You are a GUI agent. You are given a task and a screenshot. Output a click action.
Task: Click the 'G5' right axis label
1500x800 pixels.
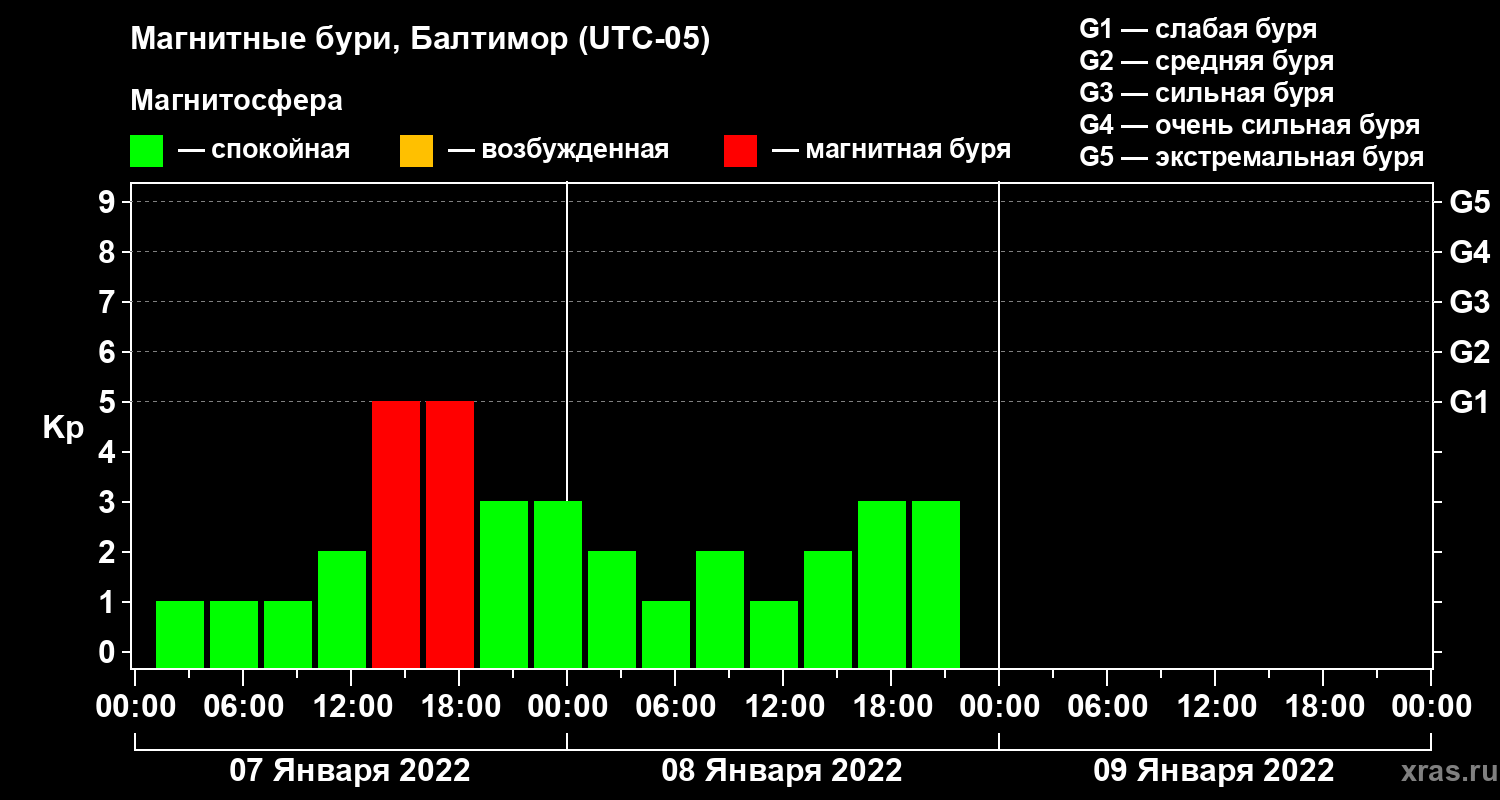1469,202
